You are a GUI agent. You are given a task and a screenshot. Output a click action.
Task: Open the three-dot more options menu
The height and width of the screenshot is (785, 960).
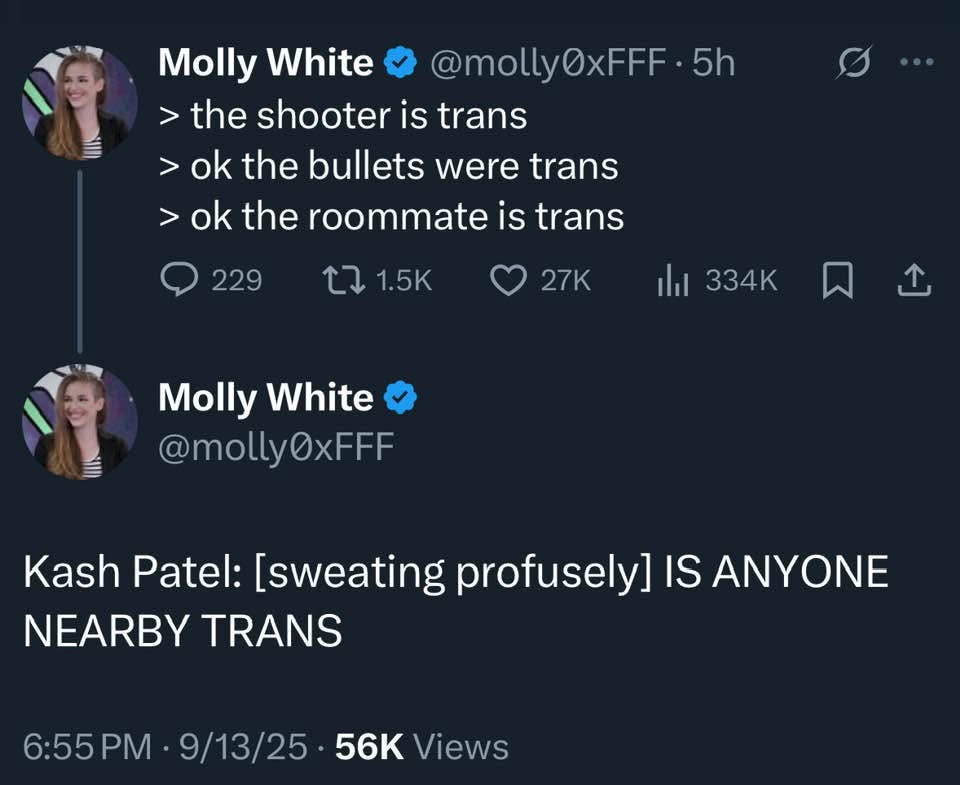pos(916,63)
